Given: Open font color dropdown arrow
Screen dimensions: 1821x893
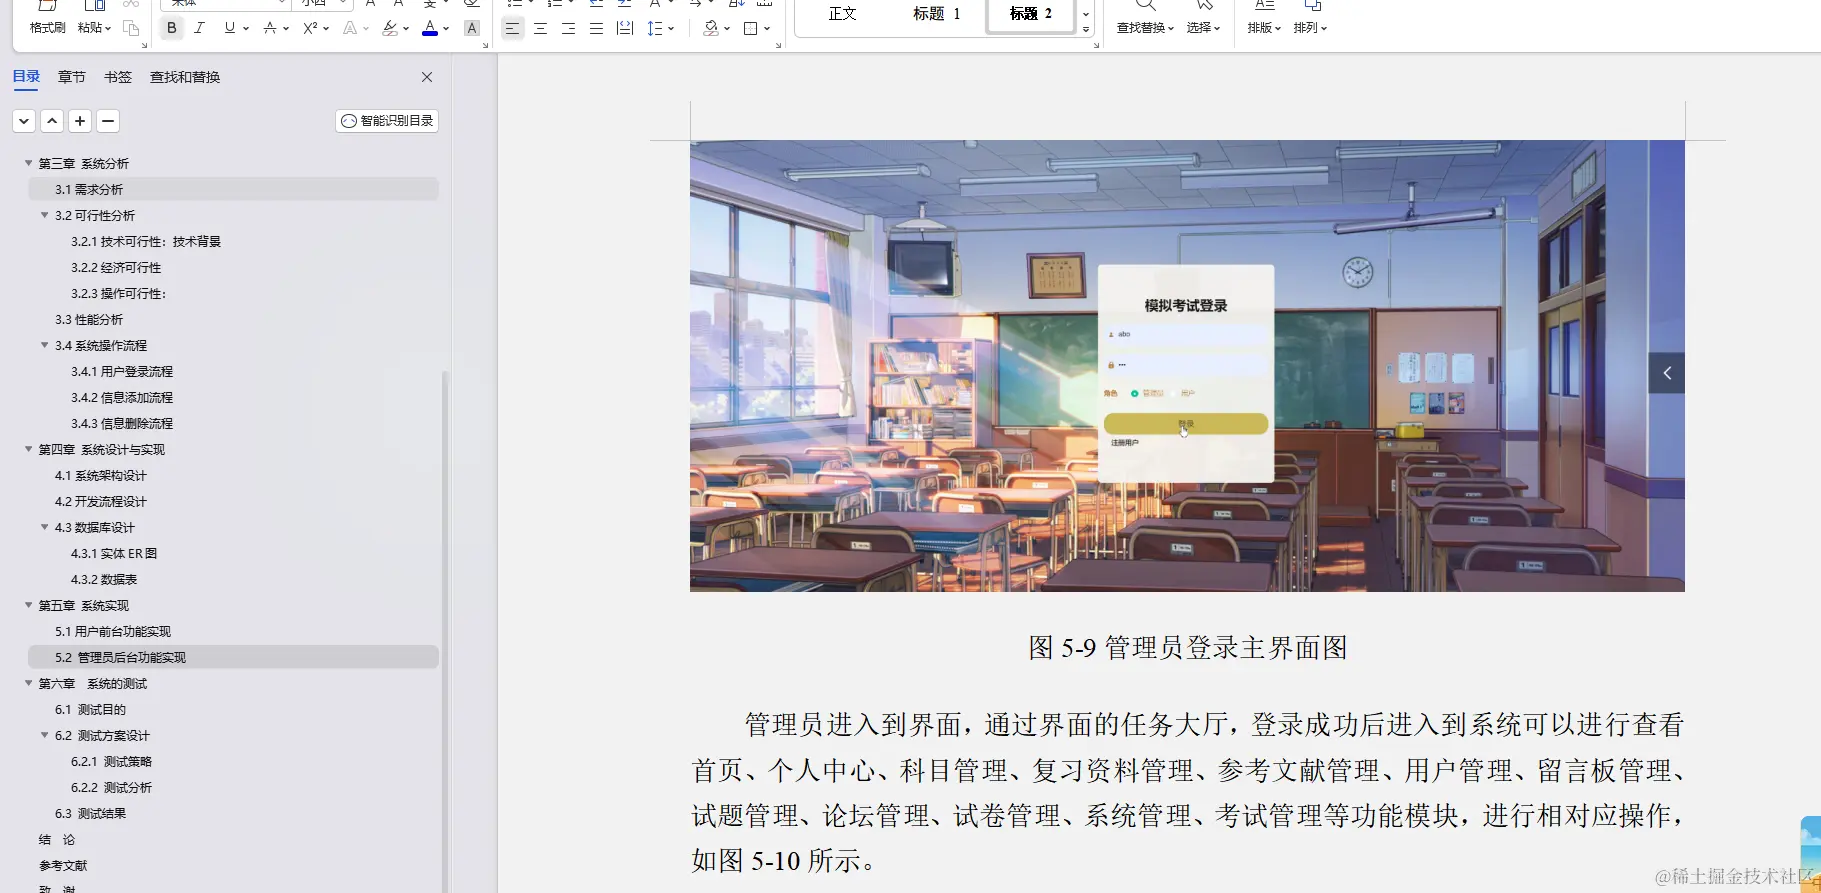Looking at the screenshot, I should [446, 28].
